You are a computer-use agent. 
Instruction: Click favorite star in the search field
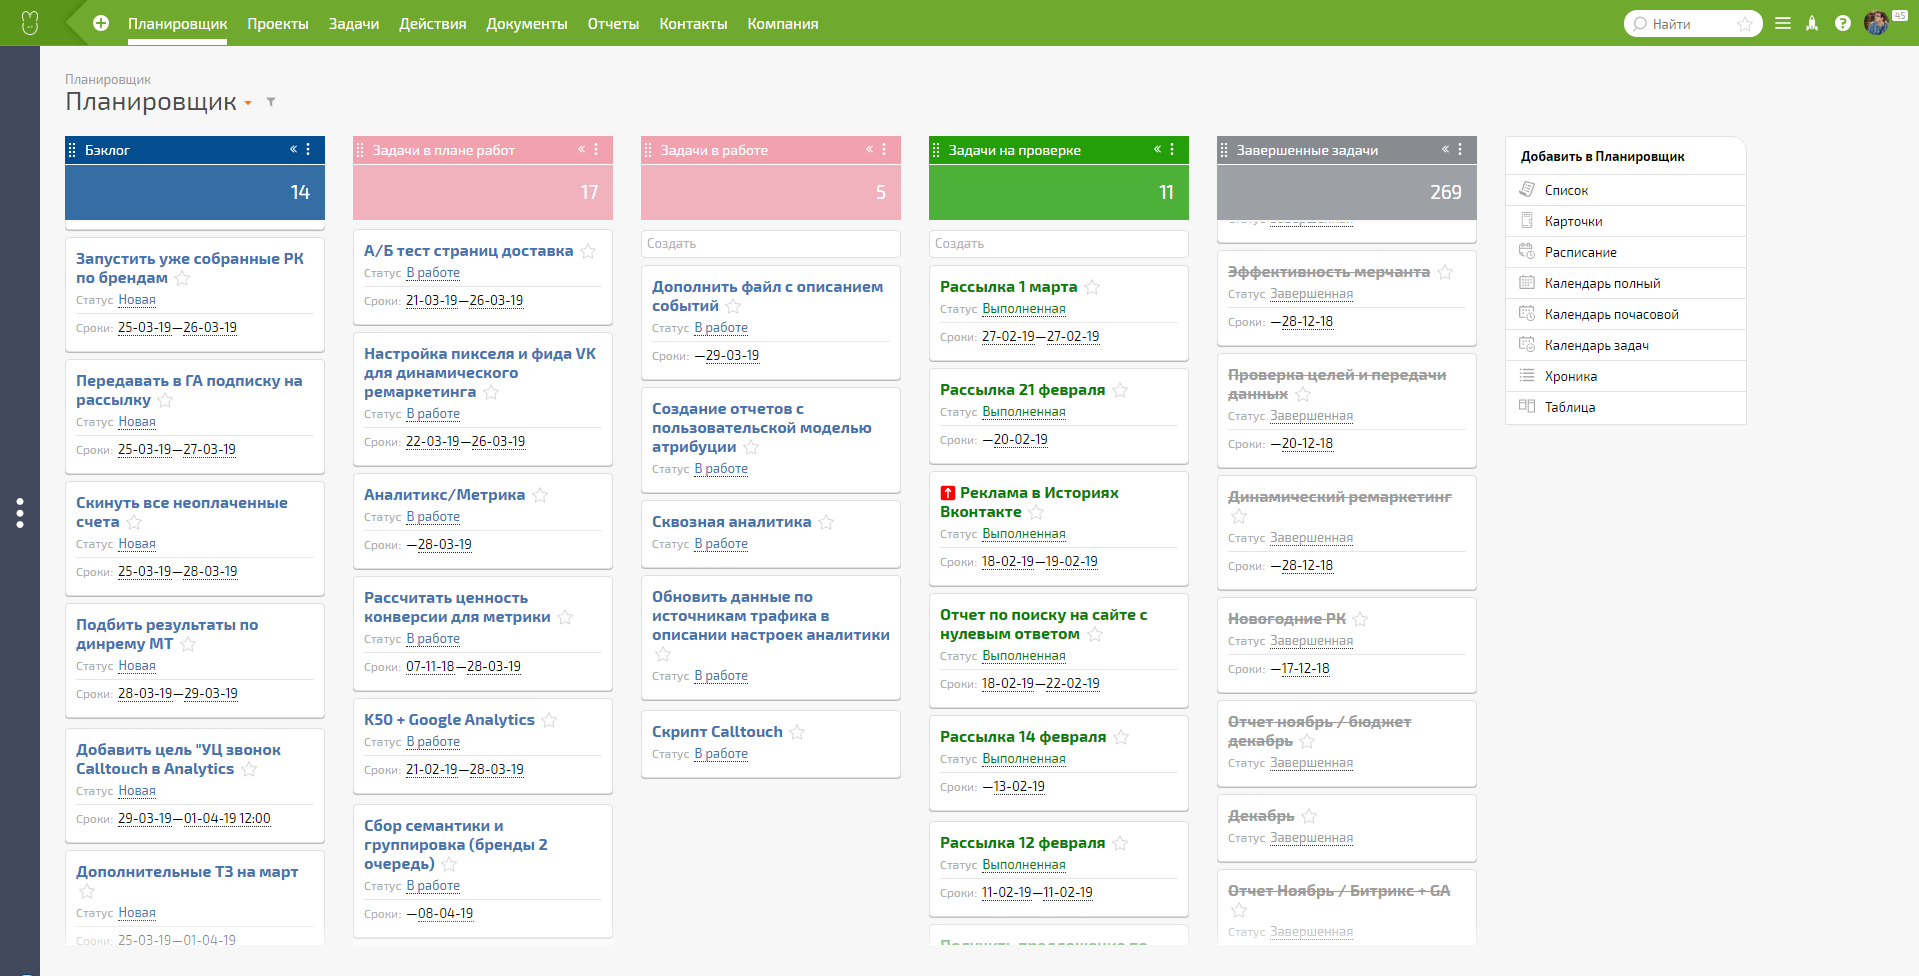tap(1745, 24)
